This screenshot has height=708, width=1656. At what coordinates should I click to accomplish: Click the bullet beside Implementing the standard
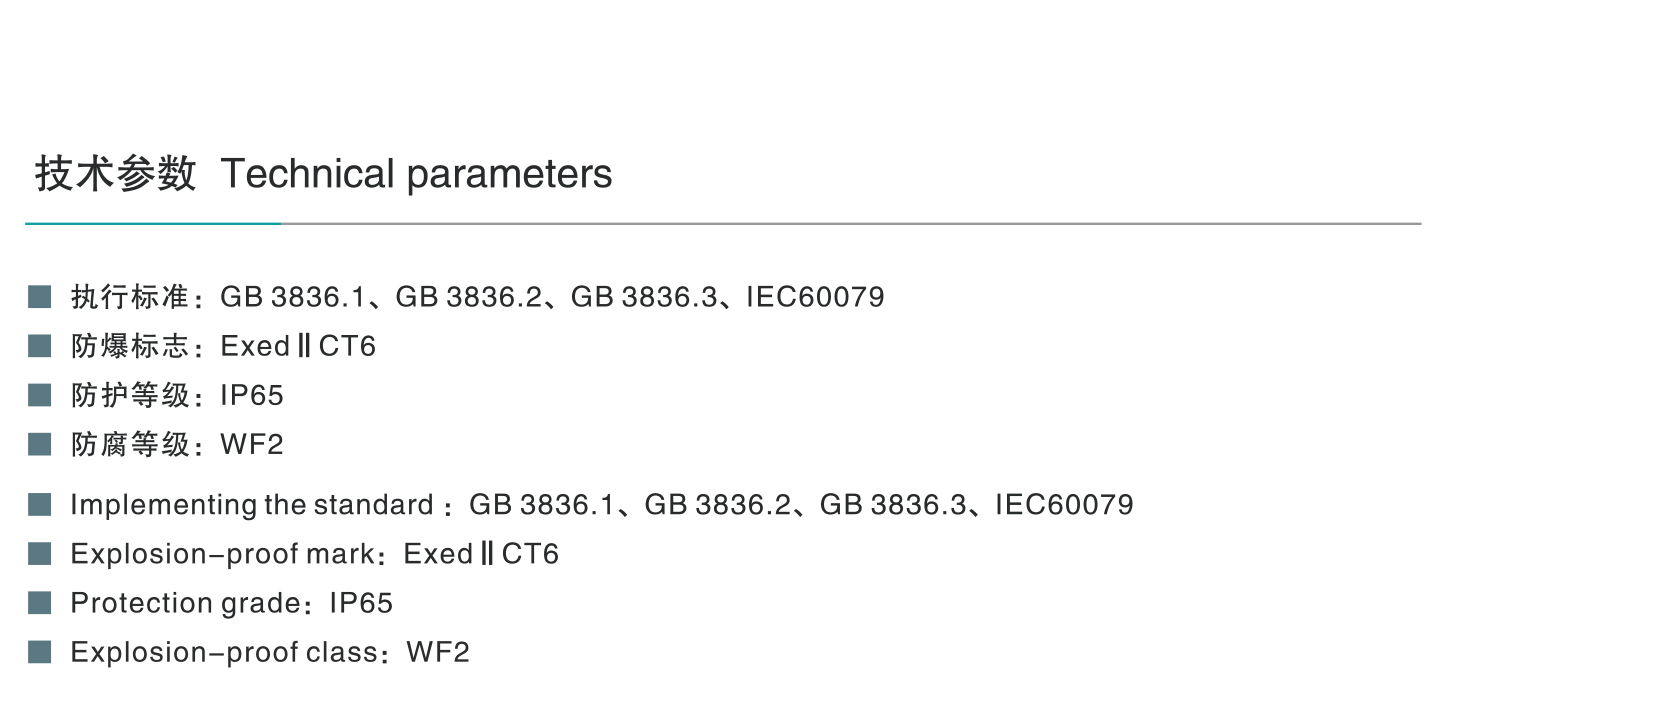coord(40,505)
